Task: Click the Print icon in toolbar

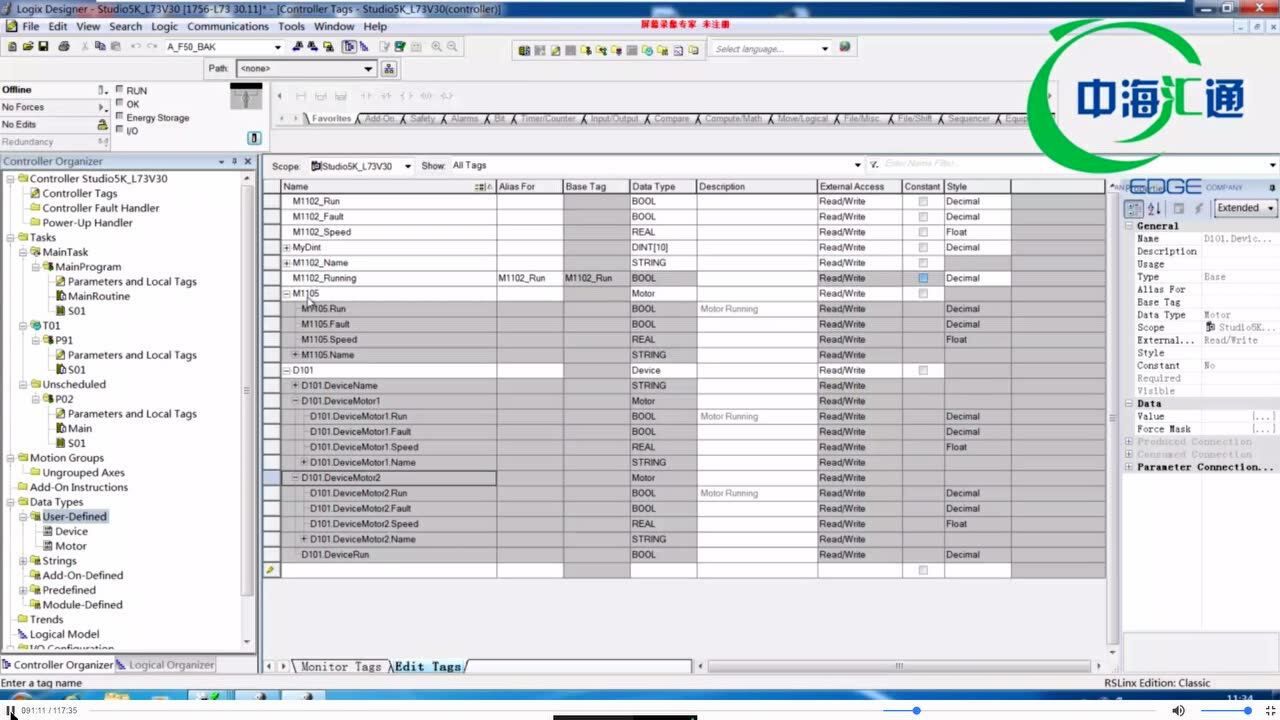Action: point(64,47)
